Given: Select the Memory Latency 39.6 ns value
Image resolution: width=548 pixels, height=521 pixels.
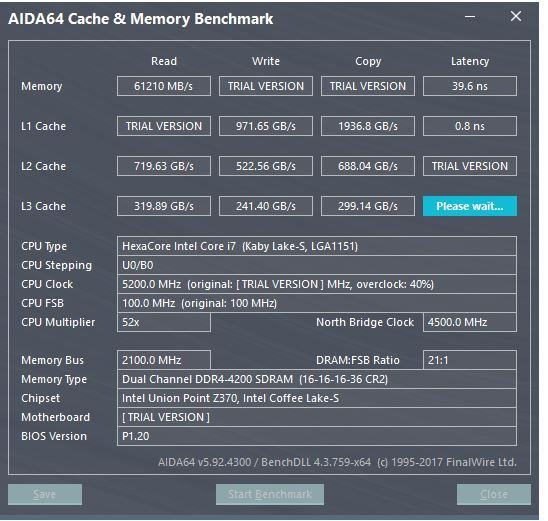Looking at the screenshot, I should (470, 86).
